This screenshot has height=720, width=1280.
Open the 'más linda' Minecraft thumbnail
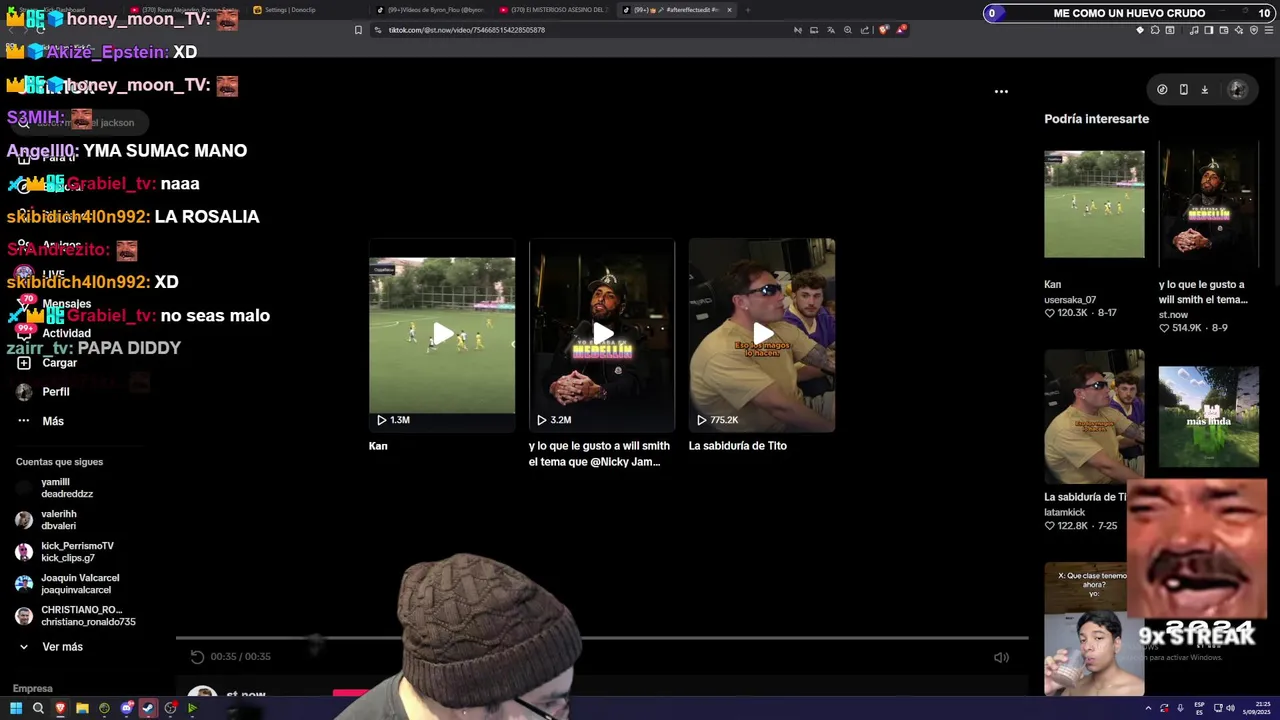tap(1209, 416)
